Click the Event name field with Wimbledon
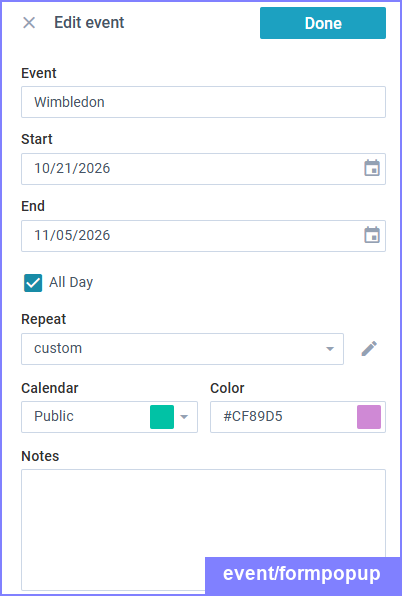402x596 pixels. 203,102
